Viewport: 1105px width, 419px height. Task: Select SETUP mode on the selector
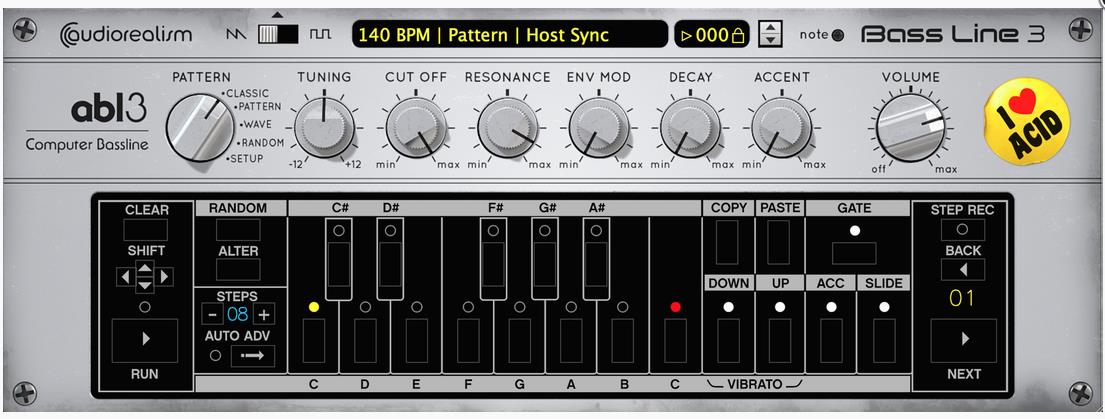click(x=245, y=159)
